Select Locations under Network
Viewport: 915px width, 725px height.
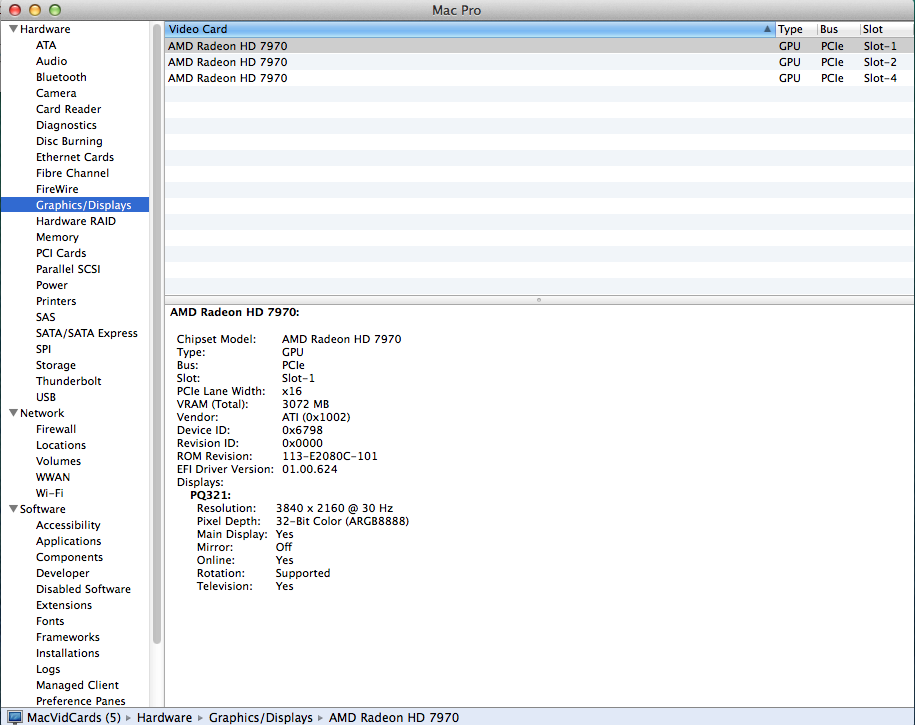(61, 445)
